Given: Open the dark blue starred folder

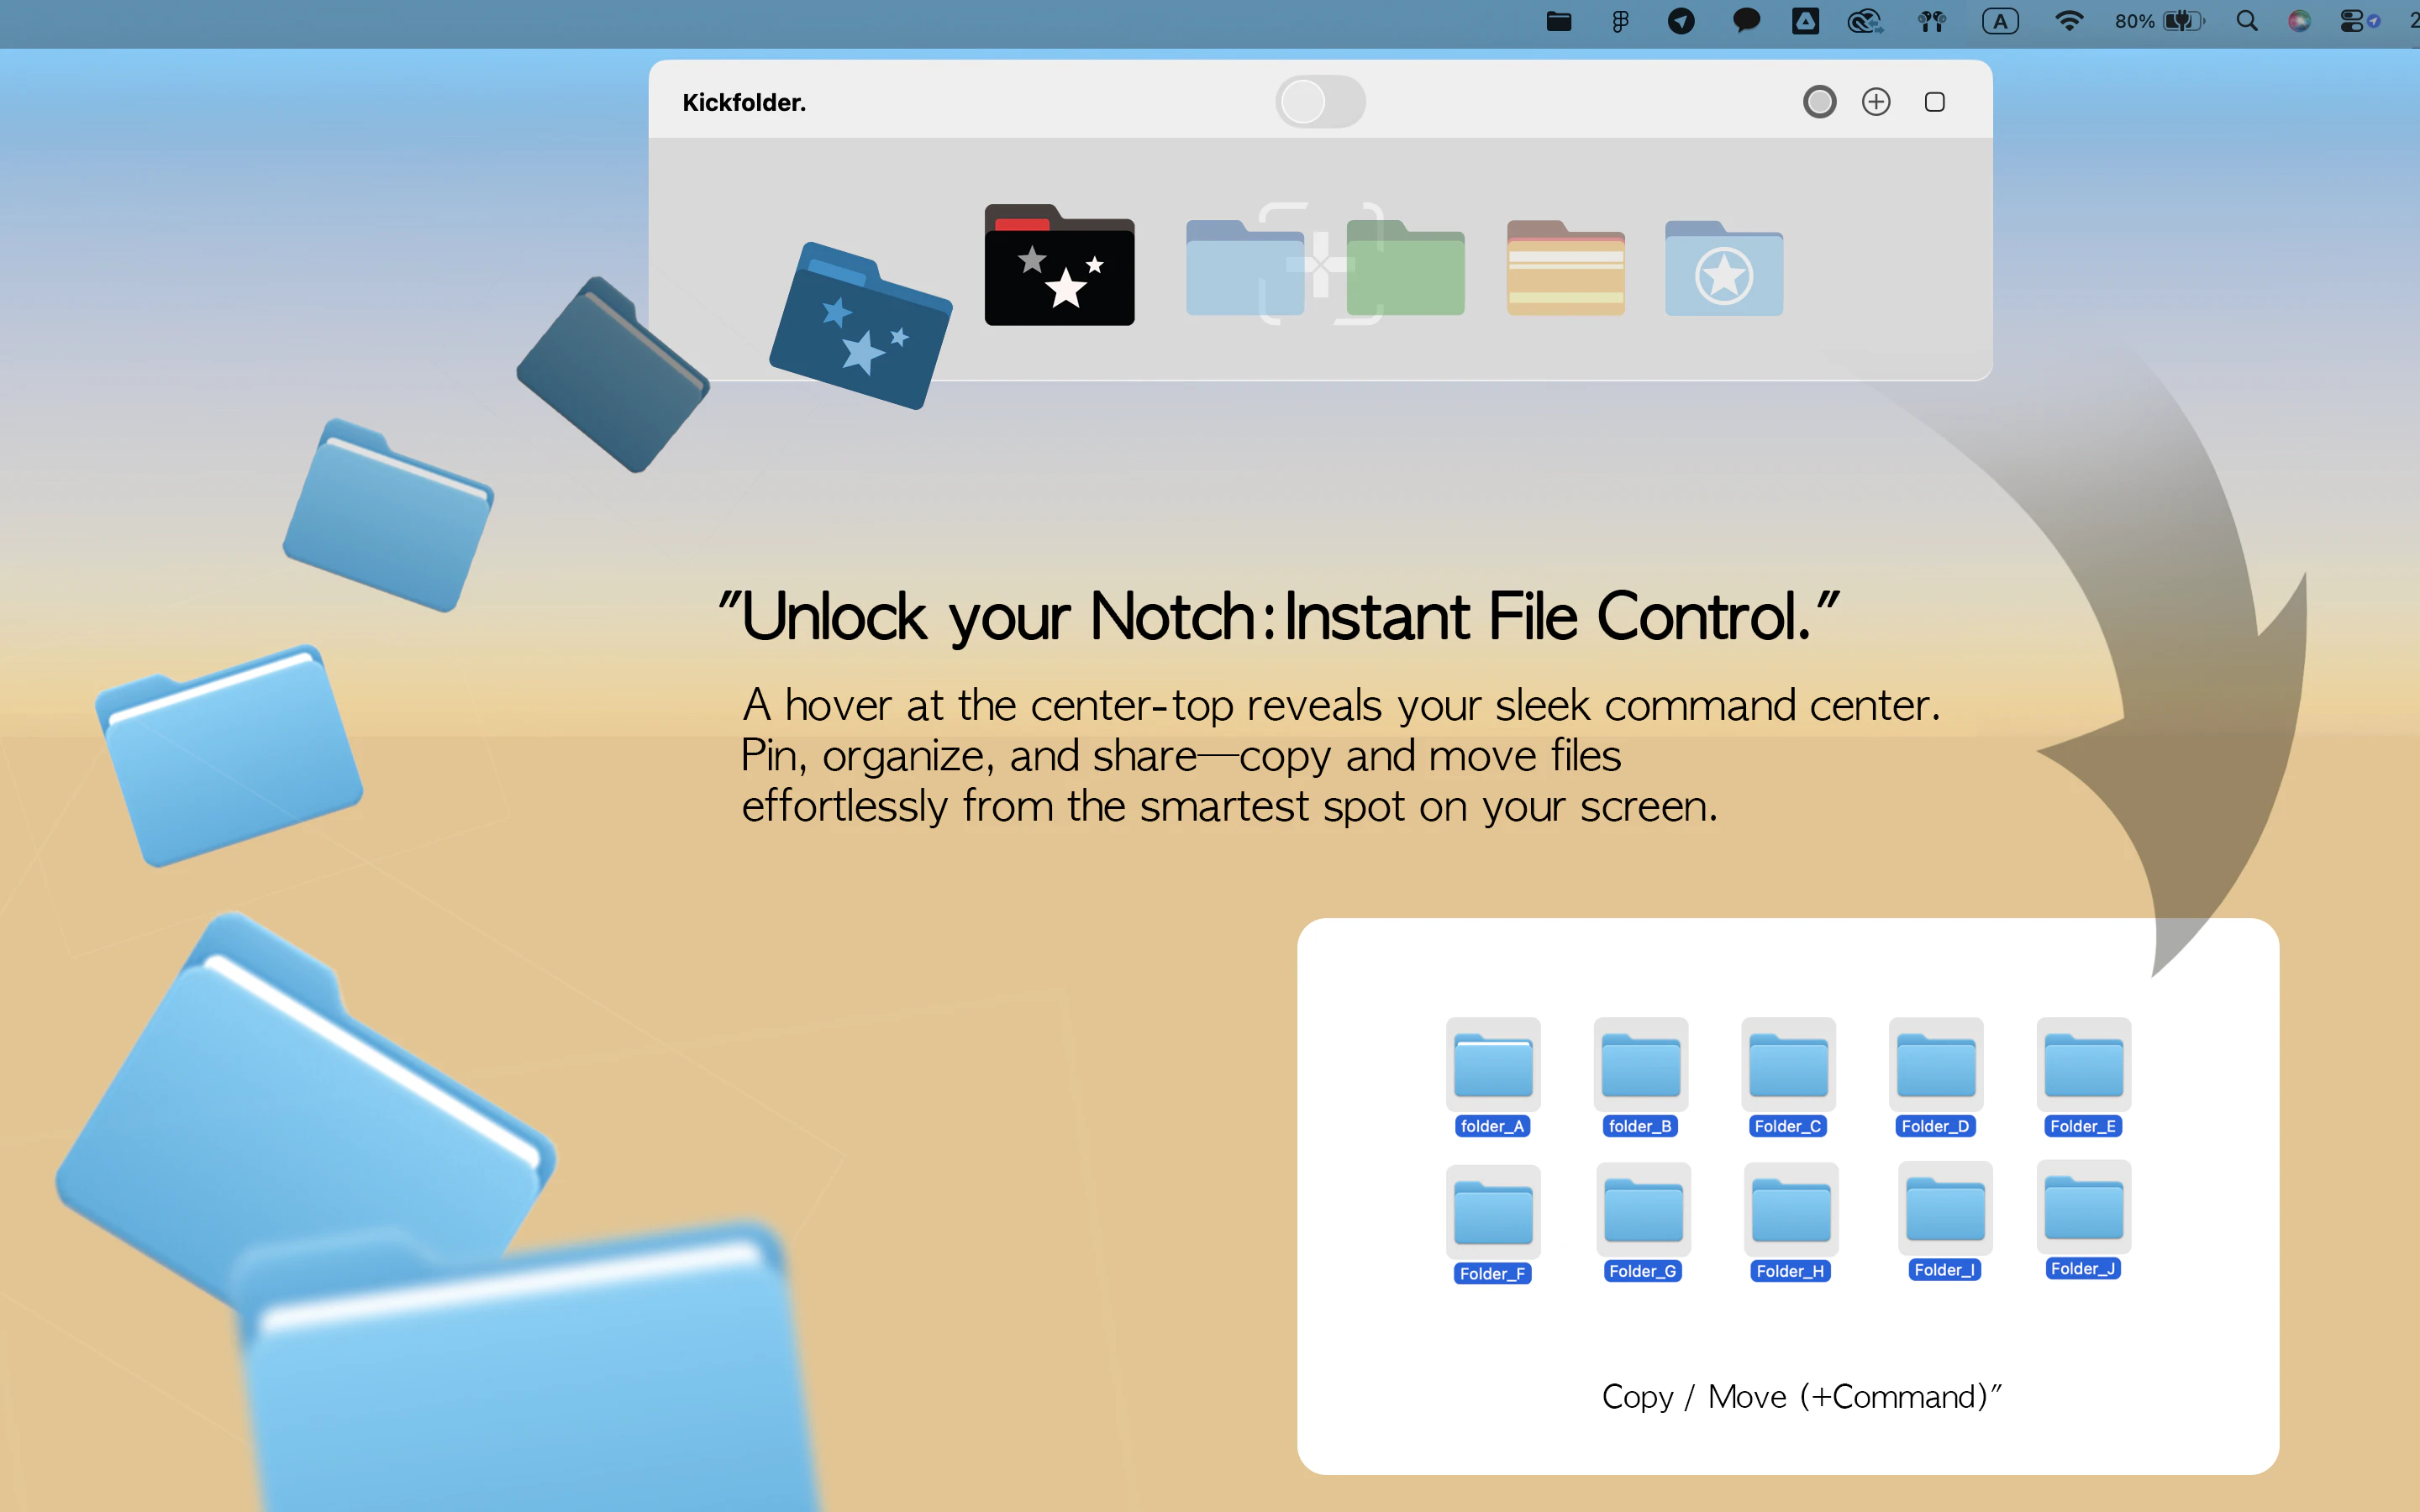Looking at the screenshot, I should [861, 327].
